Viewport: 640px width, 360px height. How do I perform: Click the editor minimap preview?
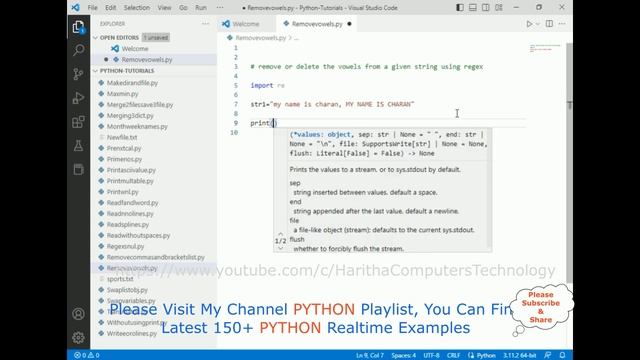(x=545, y=48)
